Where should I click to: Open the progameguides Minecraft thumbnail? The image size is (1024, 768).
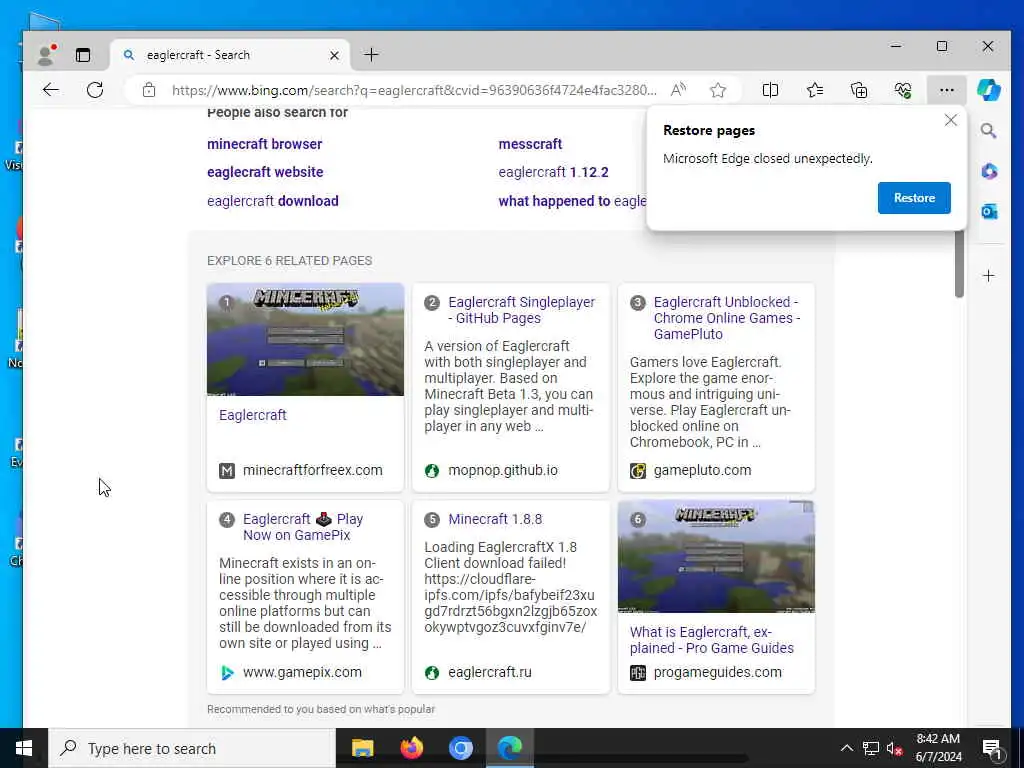coord(716,556)
